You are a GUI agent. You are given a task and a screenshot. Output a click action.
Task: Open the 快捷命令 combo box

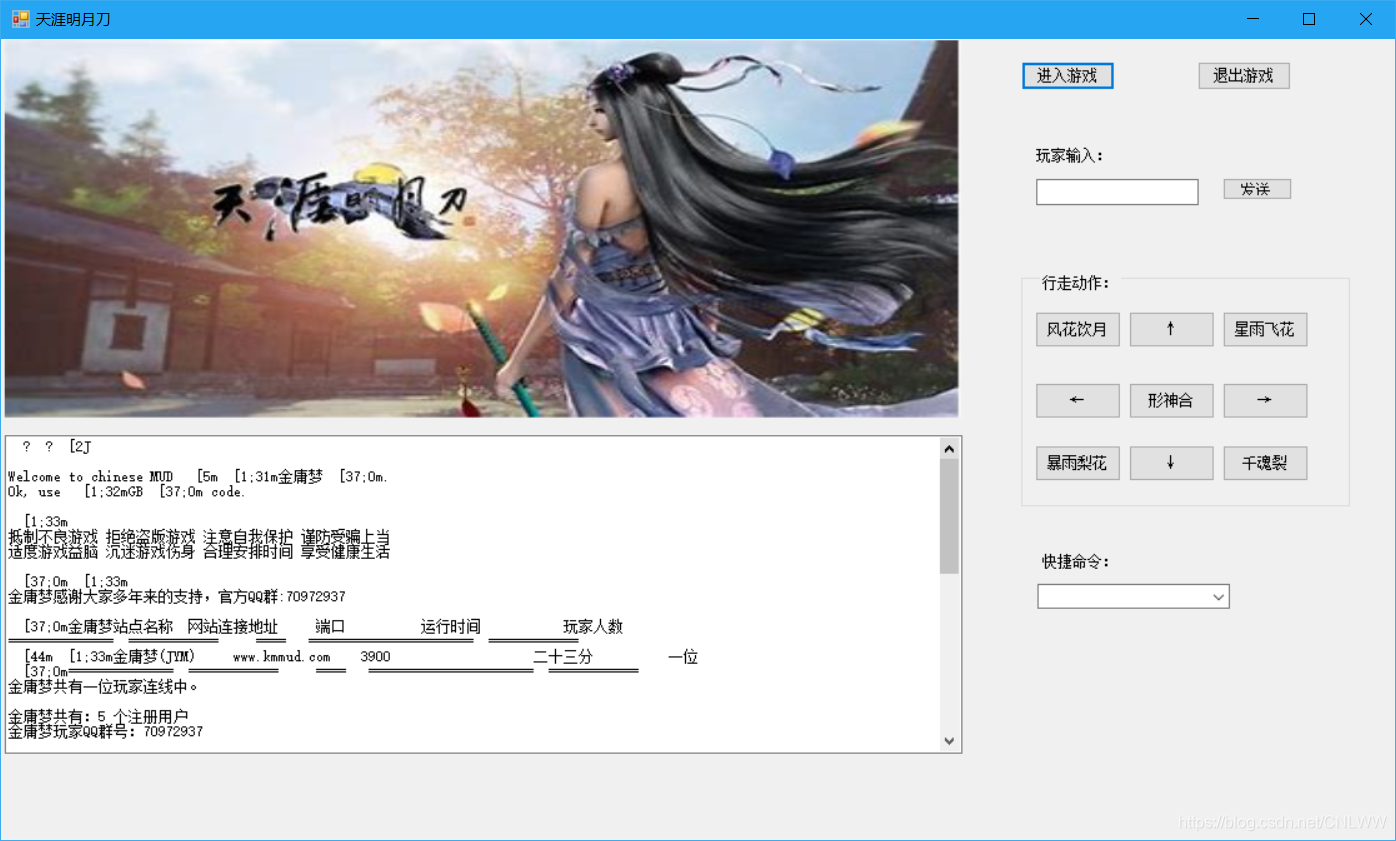pyautogui.click(x=1133, y=597)
